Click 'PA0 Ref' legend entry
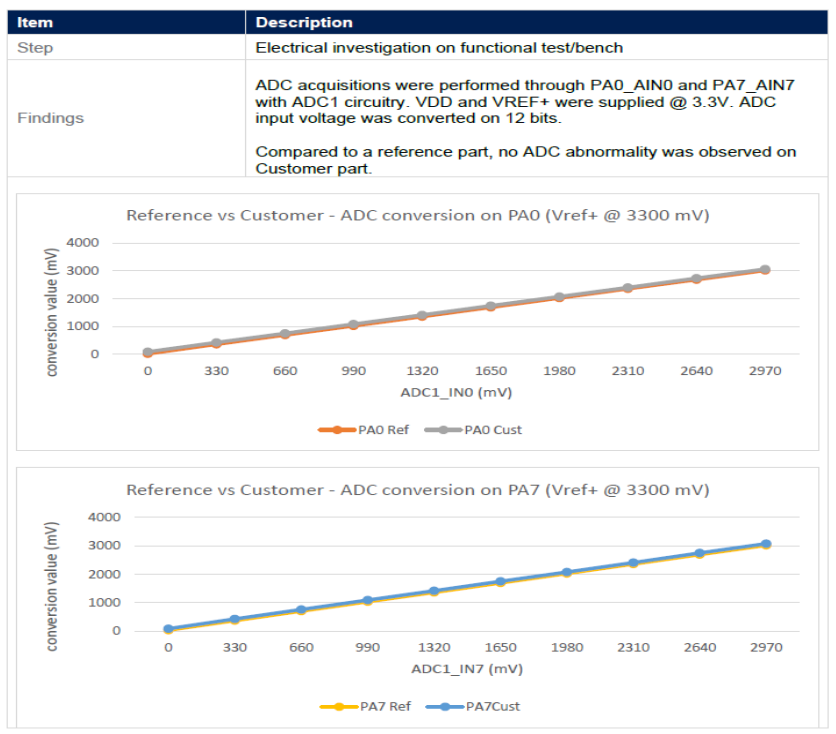 coord(364,430)
